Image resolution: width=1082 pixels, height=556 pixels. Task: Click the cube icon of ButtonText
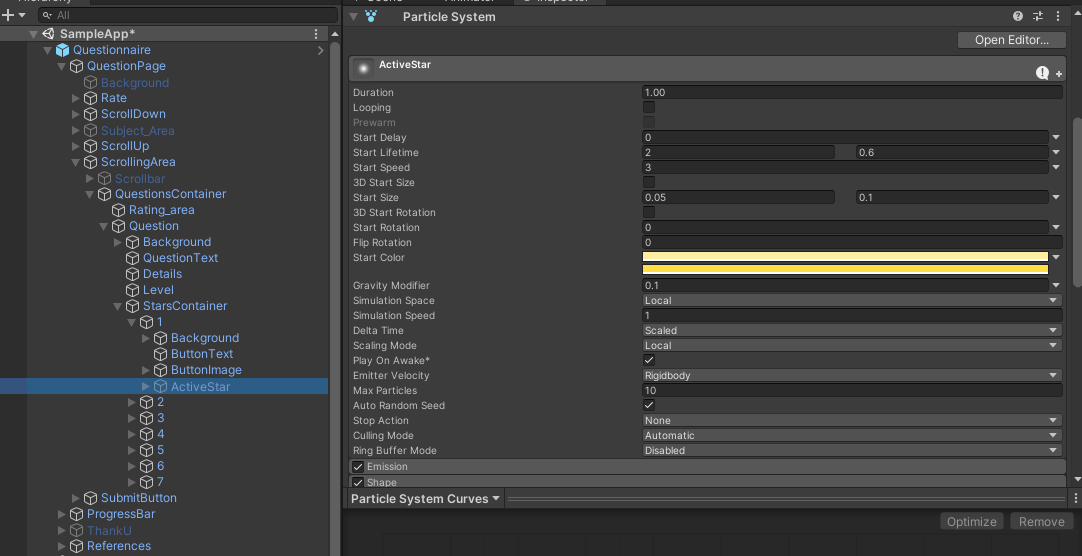(x=160, y=354)
